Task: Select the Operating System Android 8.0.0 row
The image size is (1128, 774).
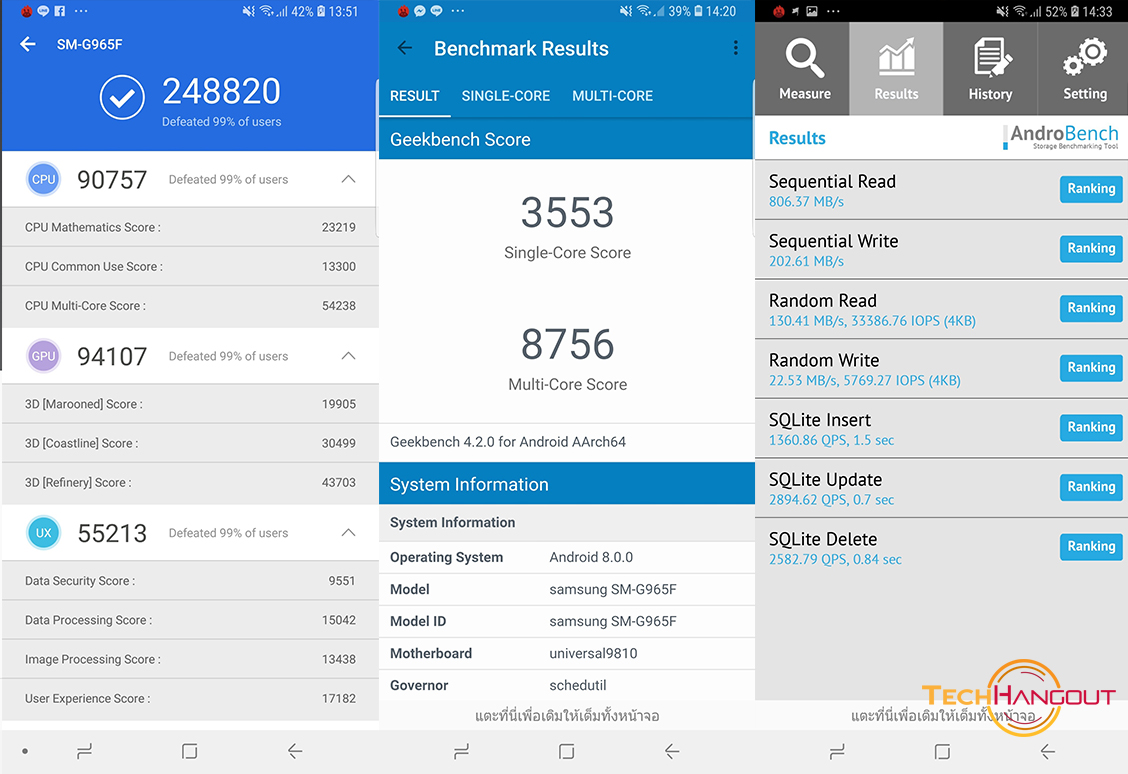Action: click(x=567, y=557)
